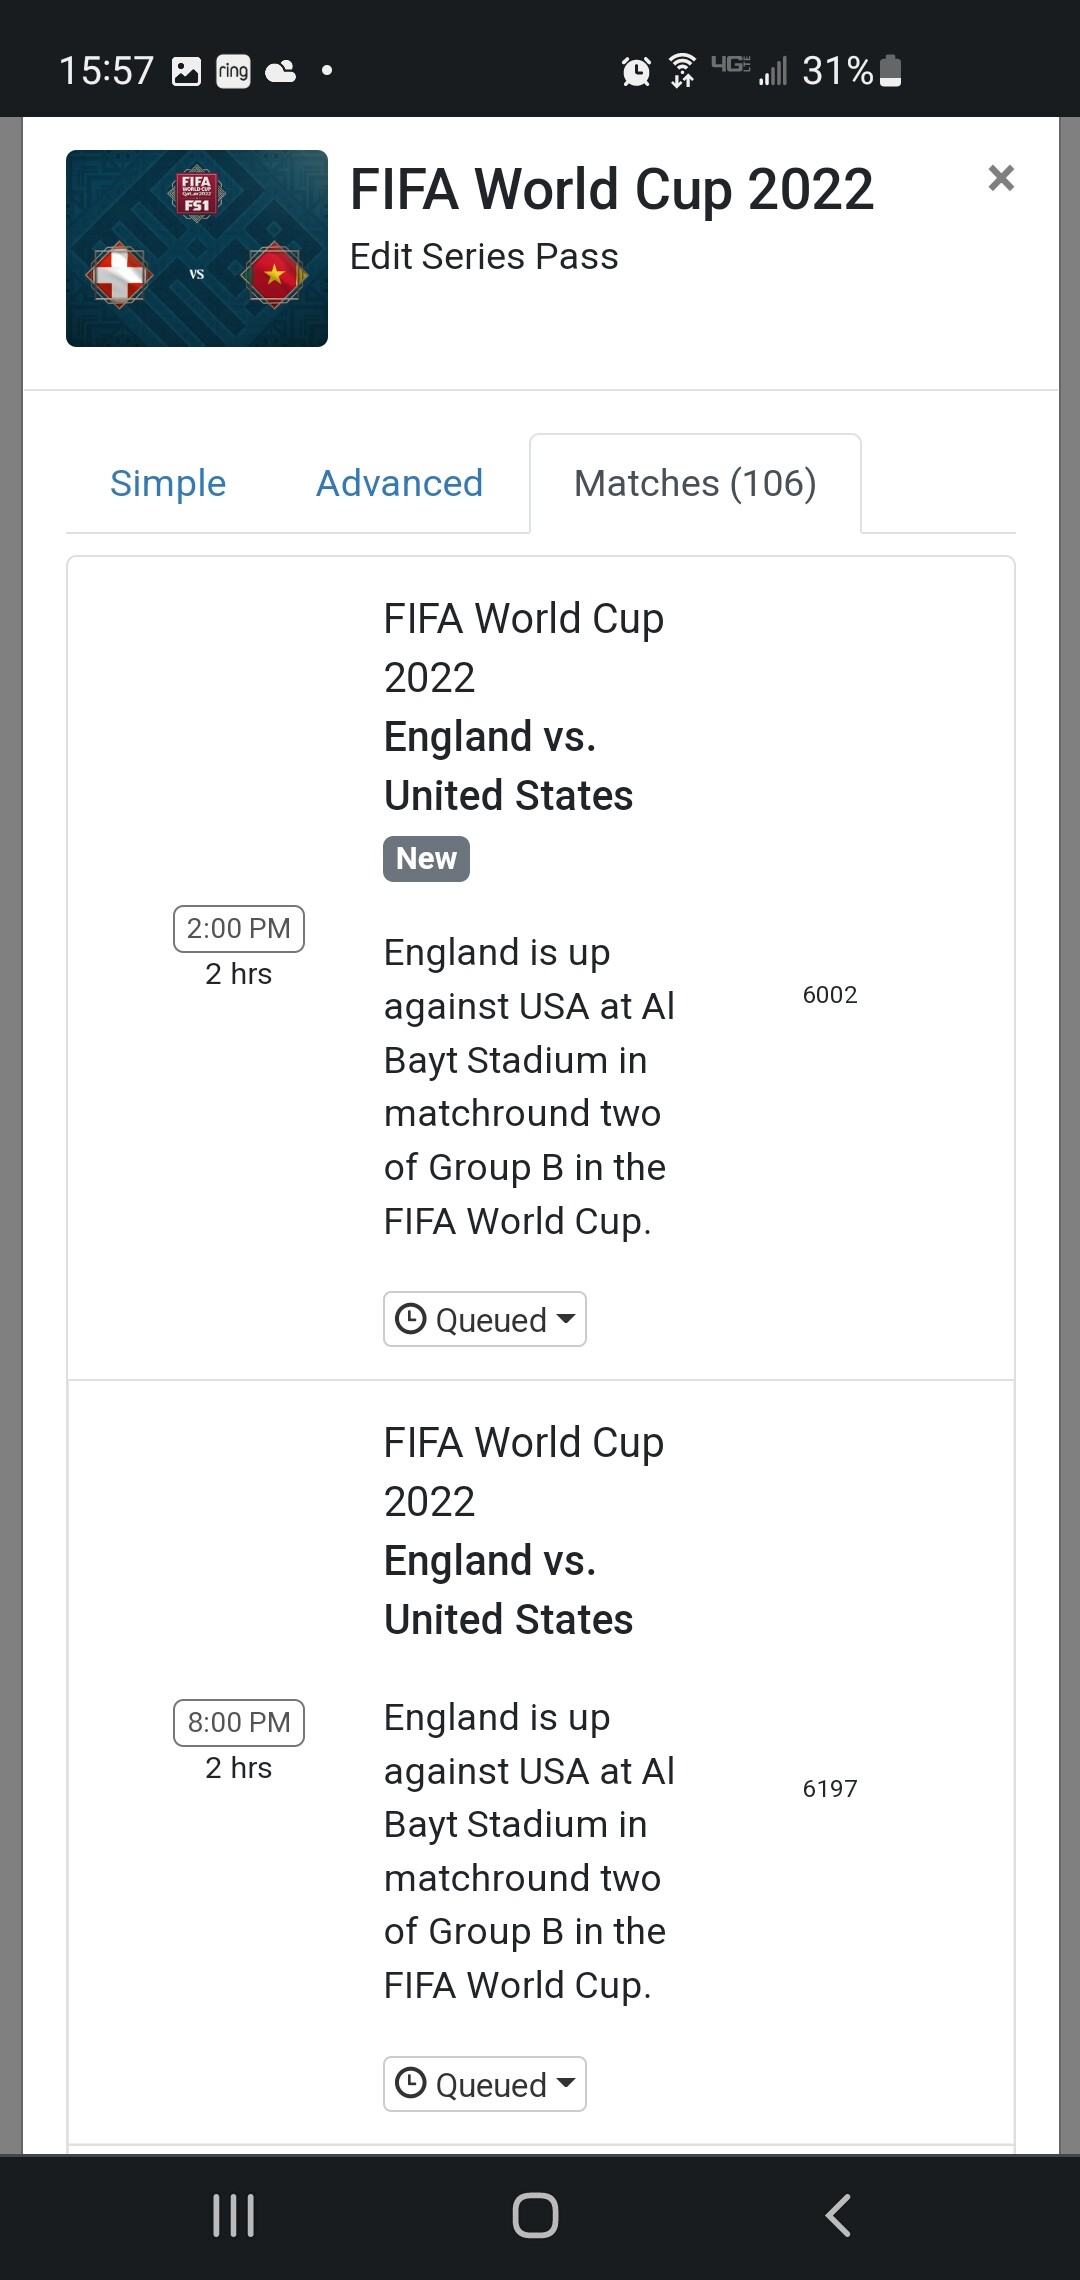Tap the Android recent apps button
Image resolution: width=1080 pixels, height=2280 pixels.
tap(234, 2215)
